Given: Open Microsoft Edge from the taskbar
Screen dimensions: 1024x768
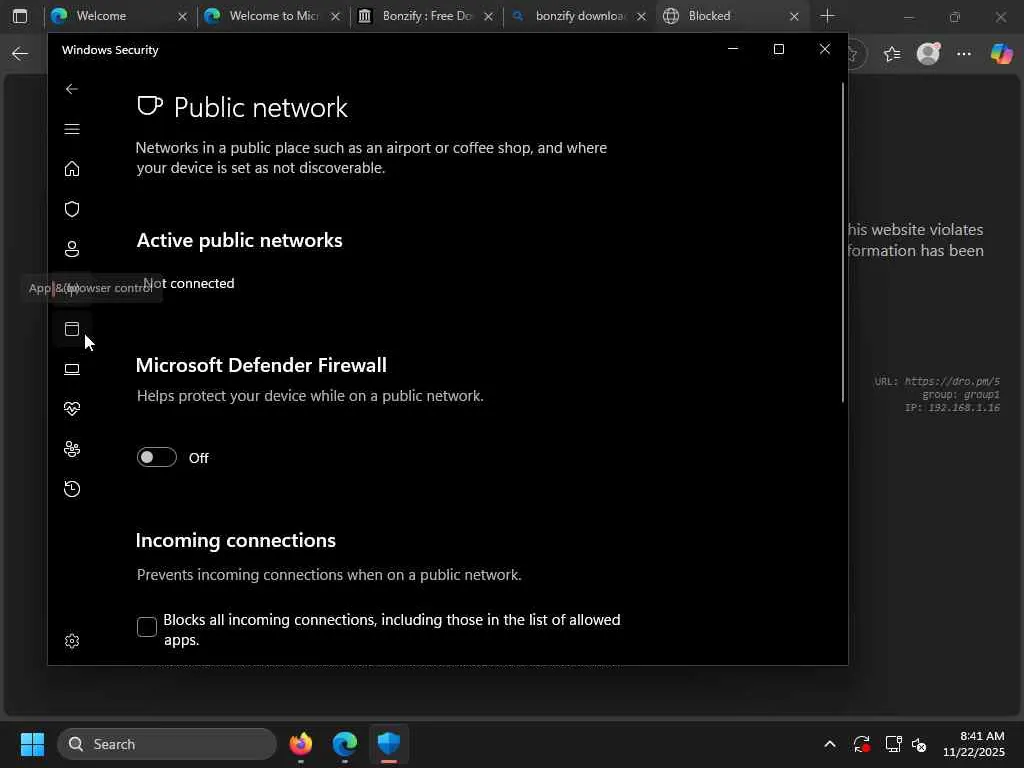Looking at the screenshot, I should 345,744.
